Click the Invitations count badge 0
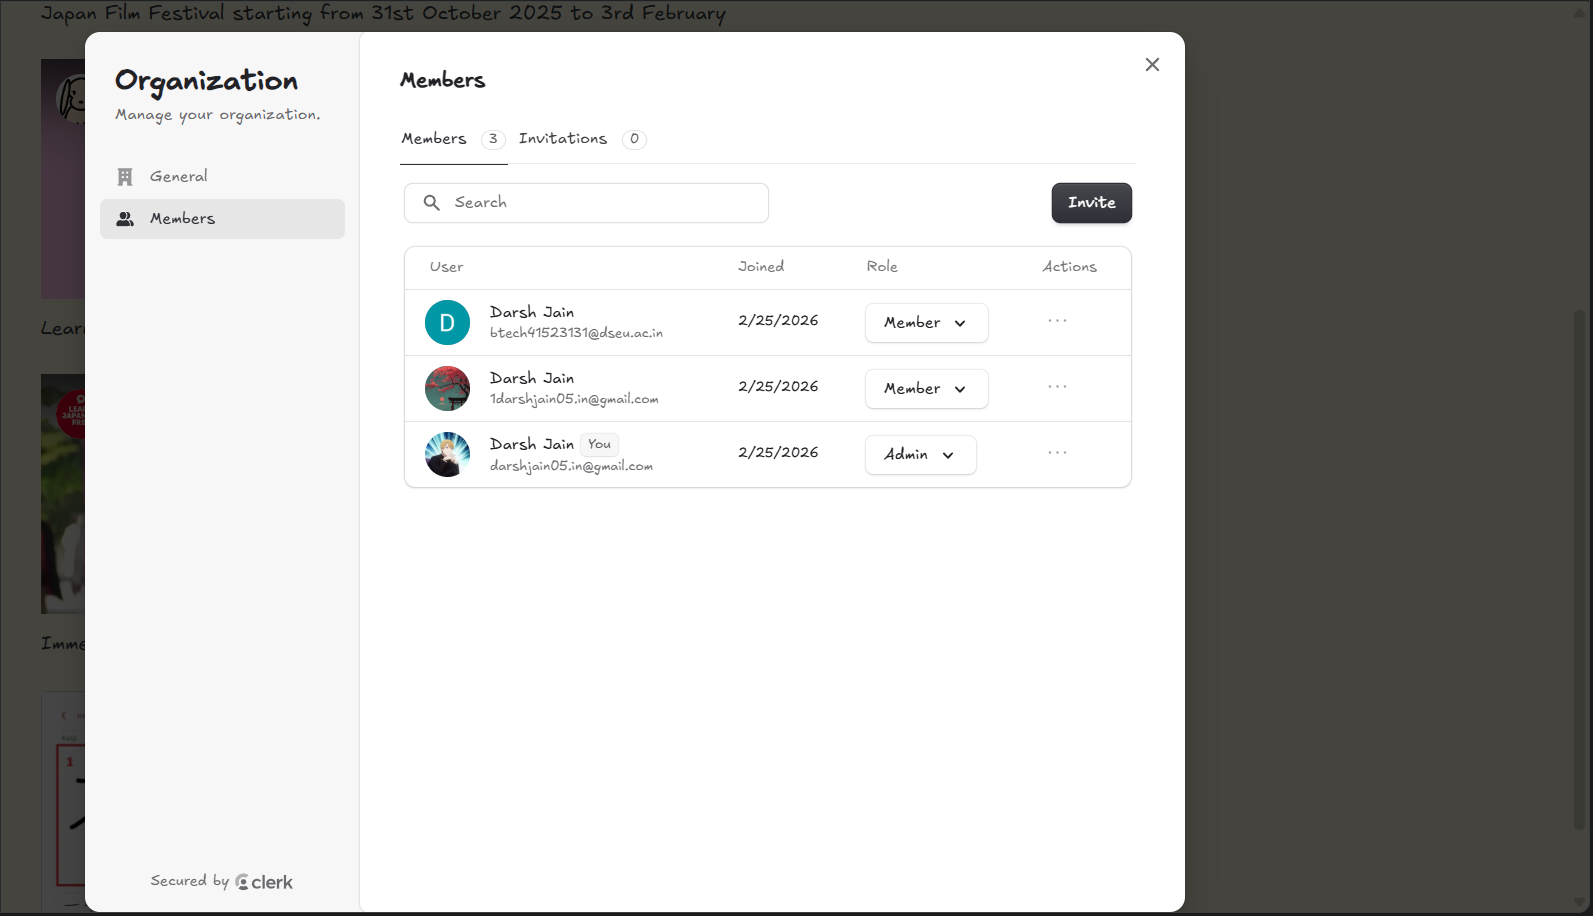This screenshot has height=916, width=1593. point(634,139)
